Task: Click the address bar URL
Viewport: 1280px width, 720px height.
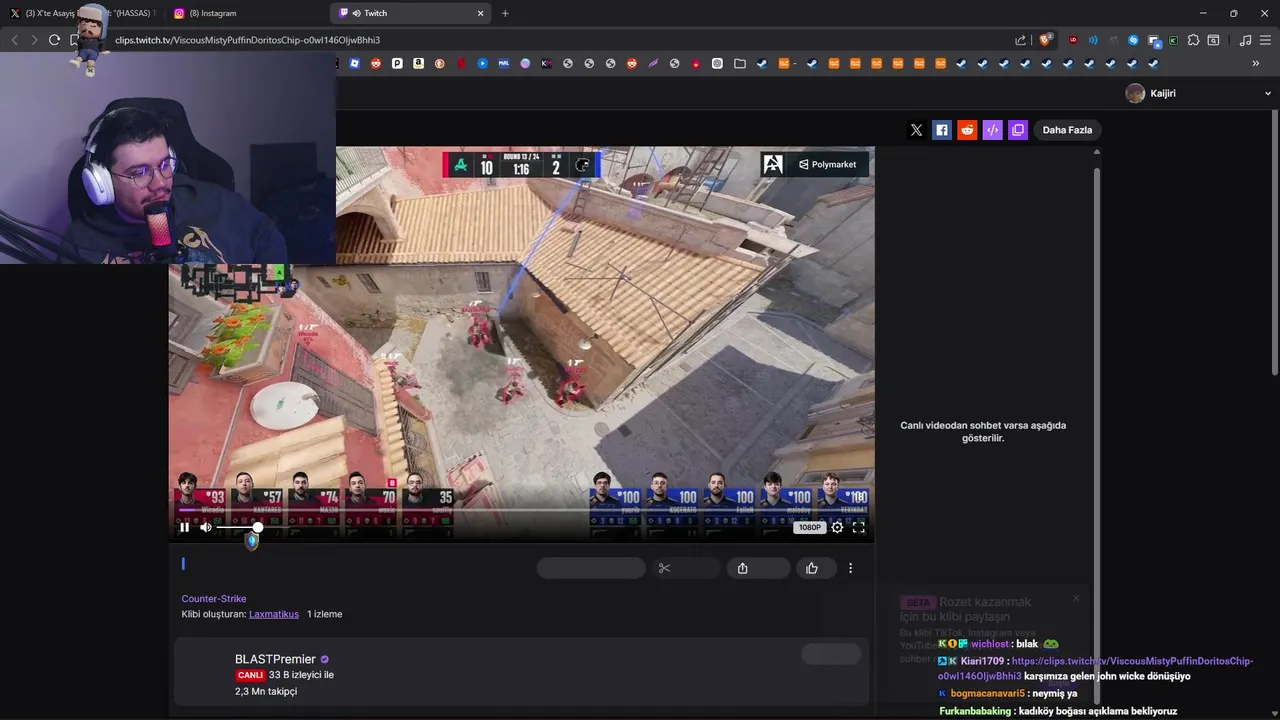Action: [247, 40]
